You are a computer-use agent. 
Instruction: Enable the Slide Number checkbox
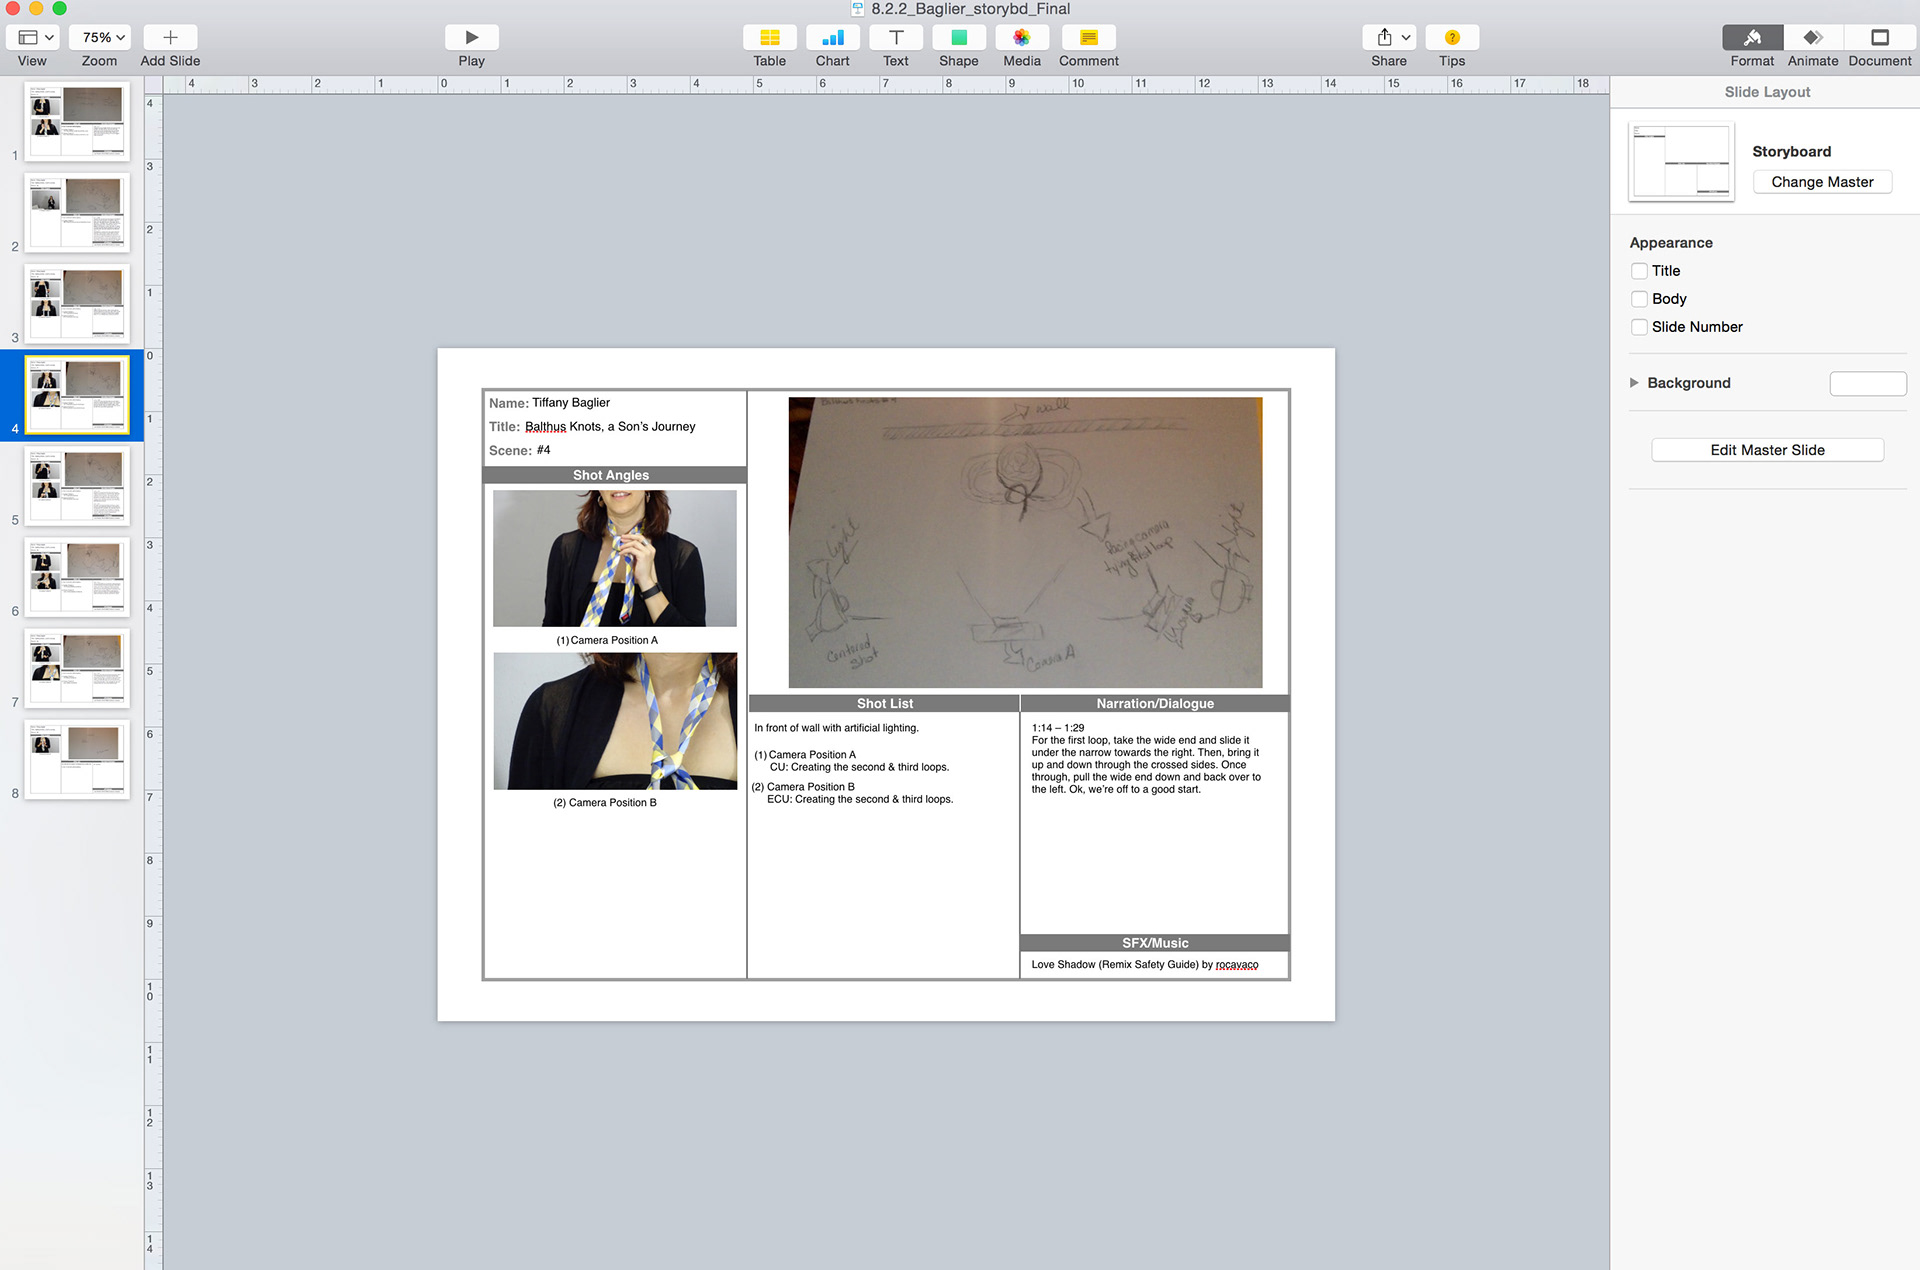point(1639,327)
